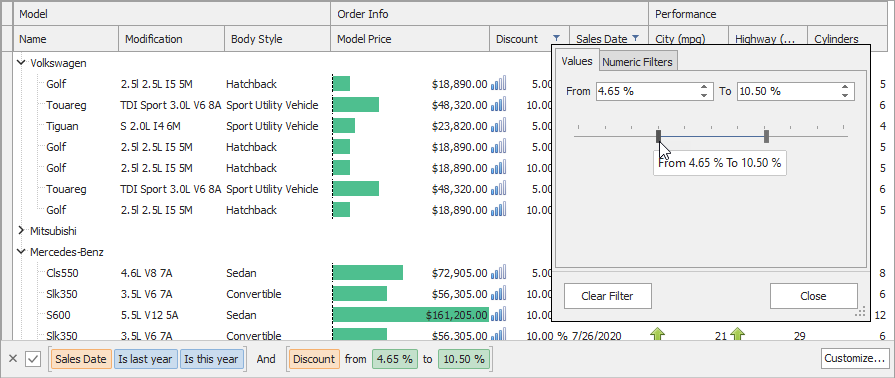Click the Model band header
This screenshot has width=895, height=378.
tap(172, 14)
